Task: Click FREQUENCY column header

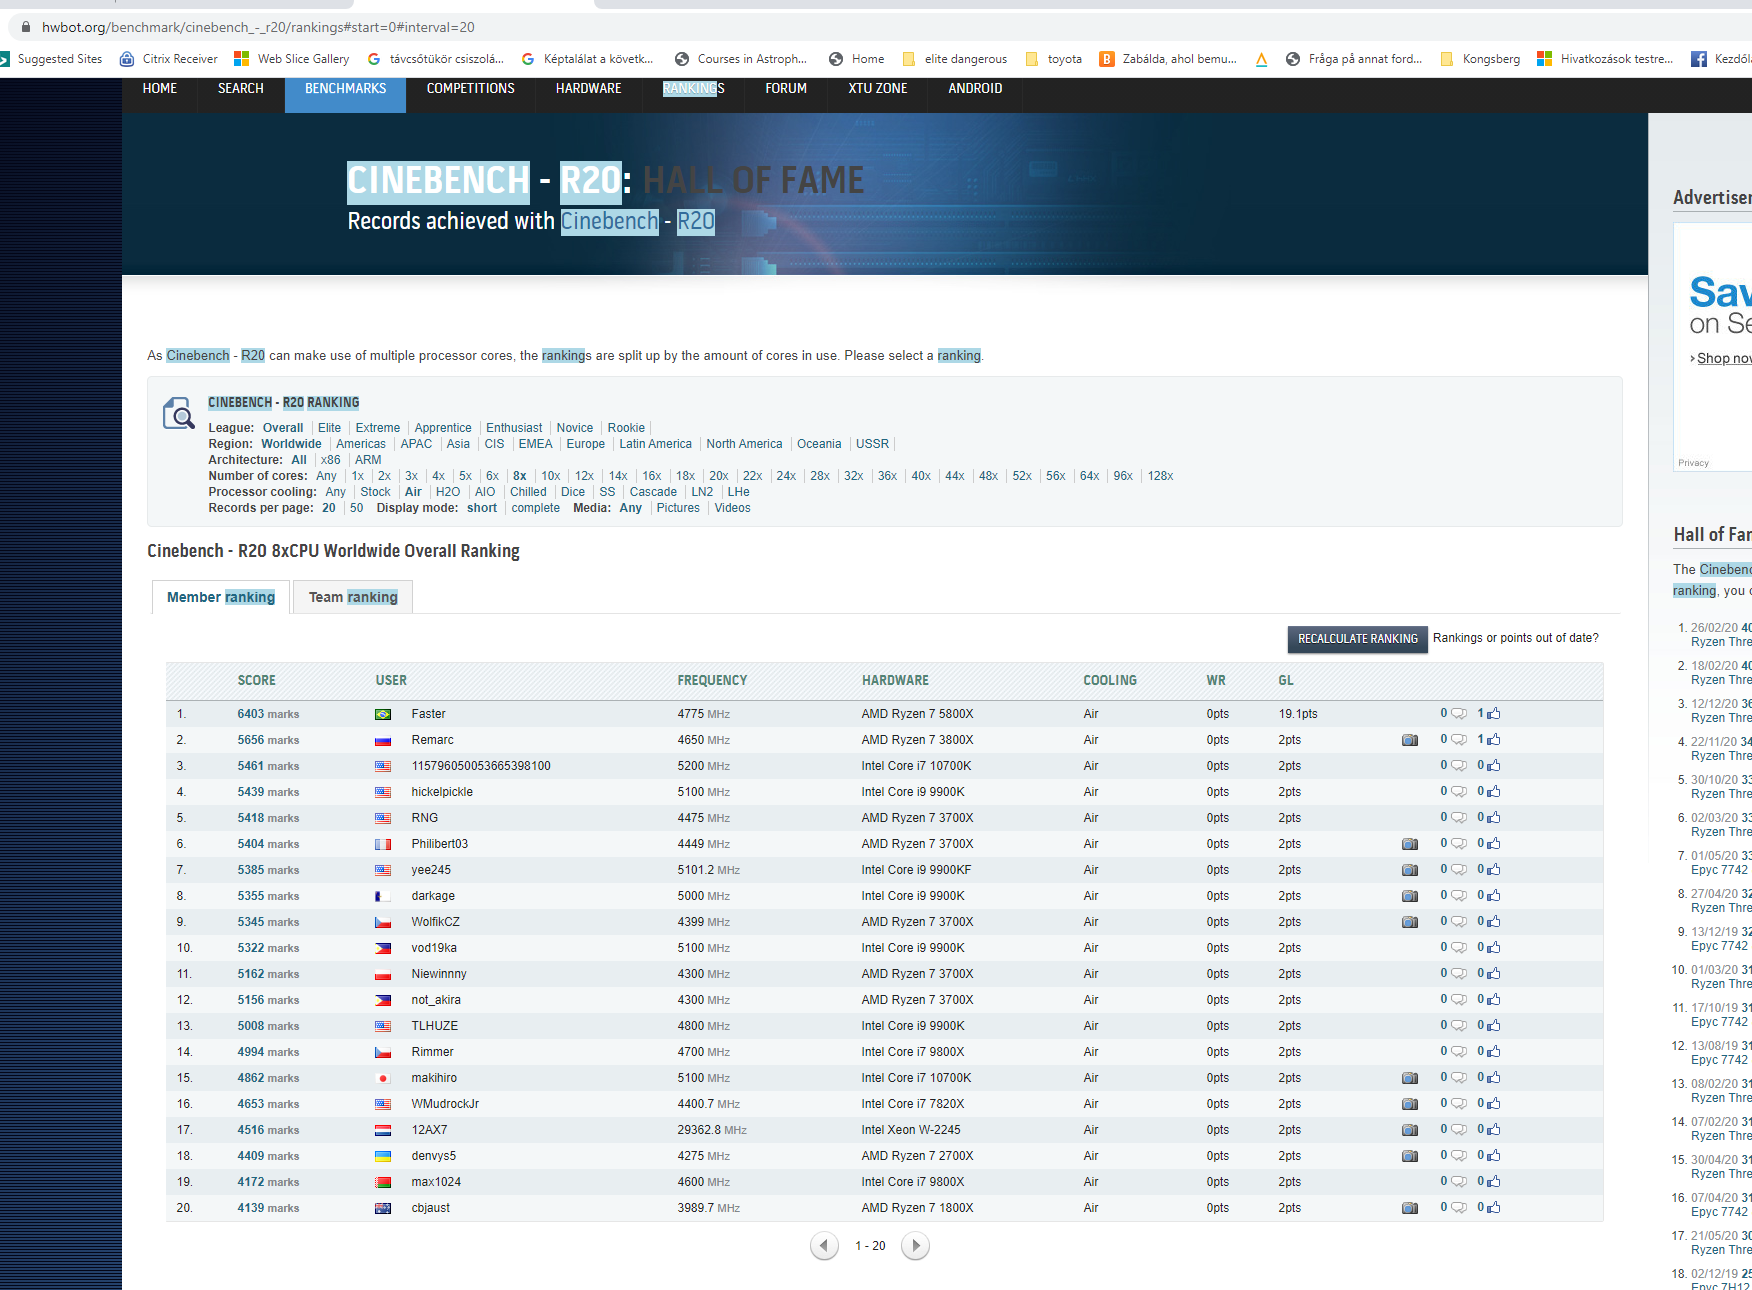Action: pyautogui.click(x=712, y=680)
